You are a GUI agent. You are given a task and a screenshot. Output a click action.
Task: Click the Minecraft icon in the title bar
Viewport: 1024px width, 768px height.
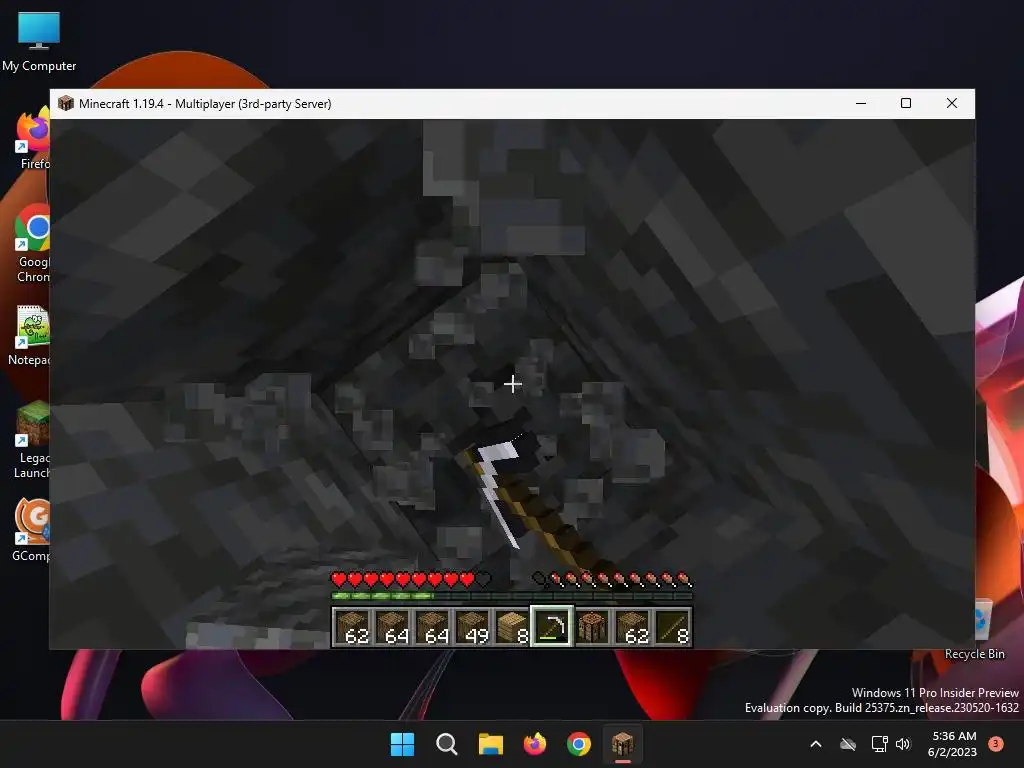(65, 103)
